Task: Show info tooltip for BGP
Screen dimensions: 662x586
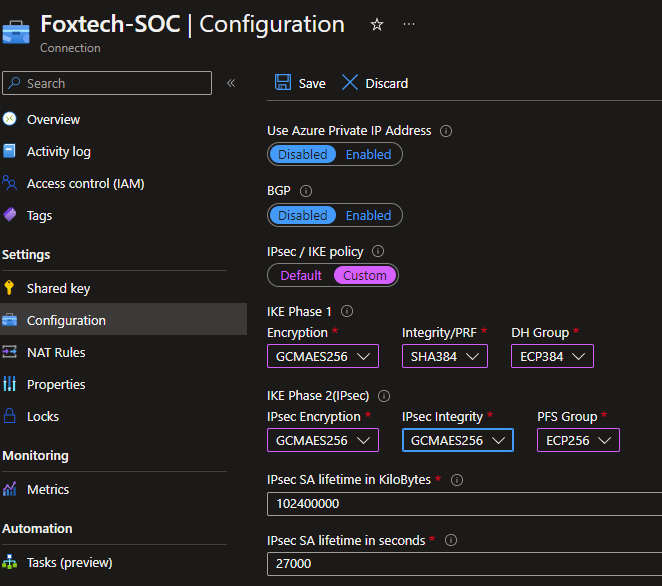Action: click(x=306, y=191)
